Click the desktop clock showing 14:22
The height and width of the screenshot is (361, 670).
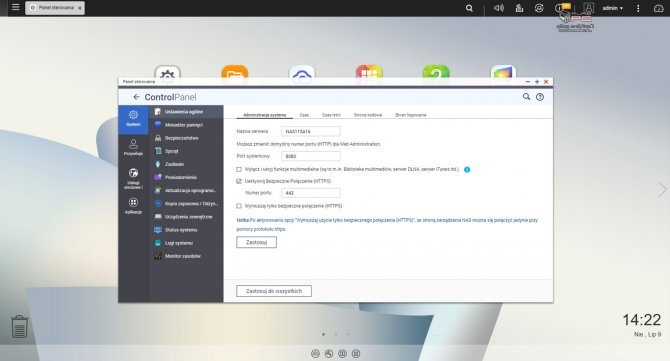641,320
